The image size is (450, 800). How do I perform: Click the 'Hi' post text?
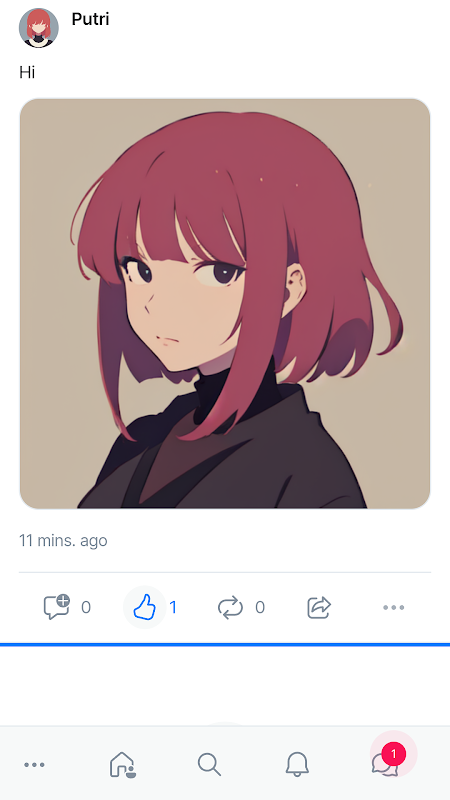point(27,72)
